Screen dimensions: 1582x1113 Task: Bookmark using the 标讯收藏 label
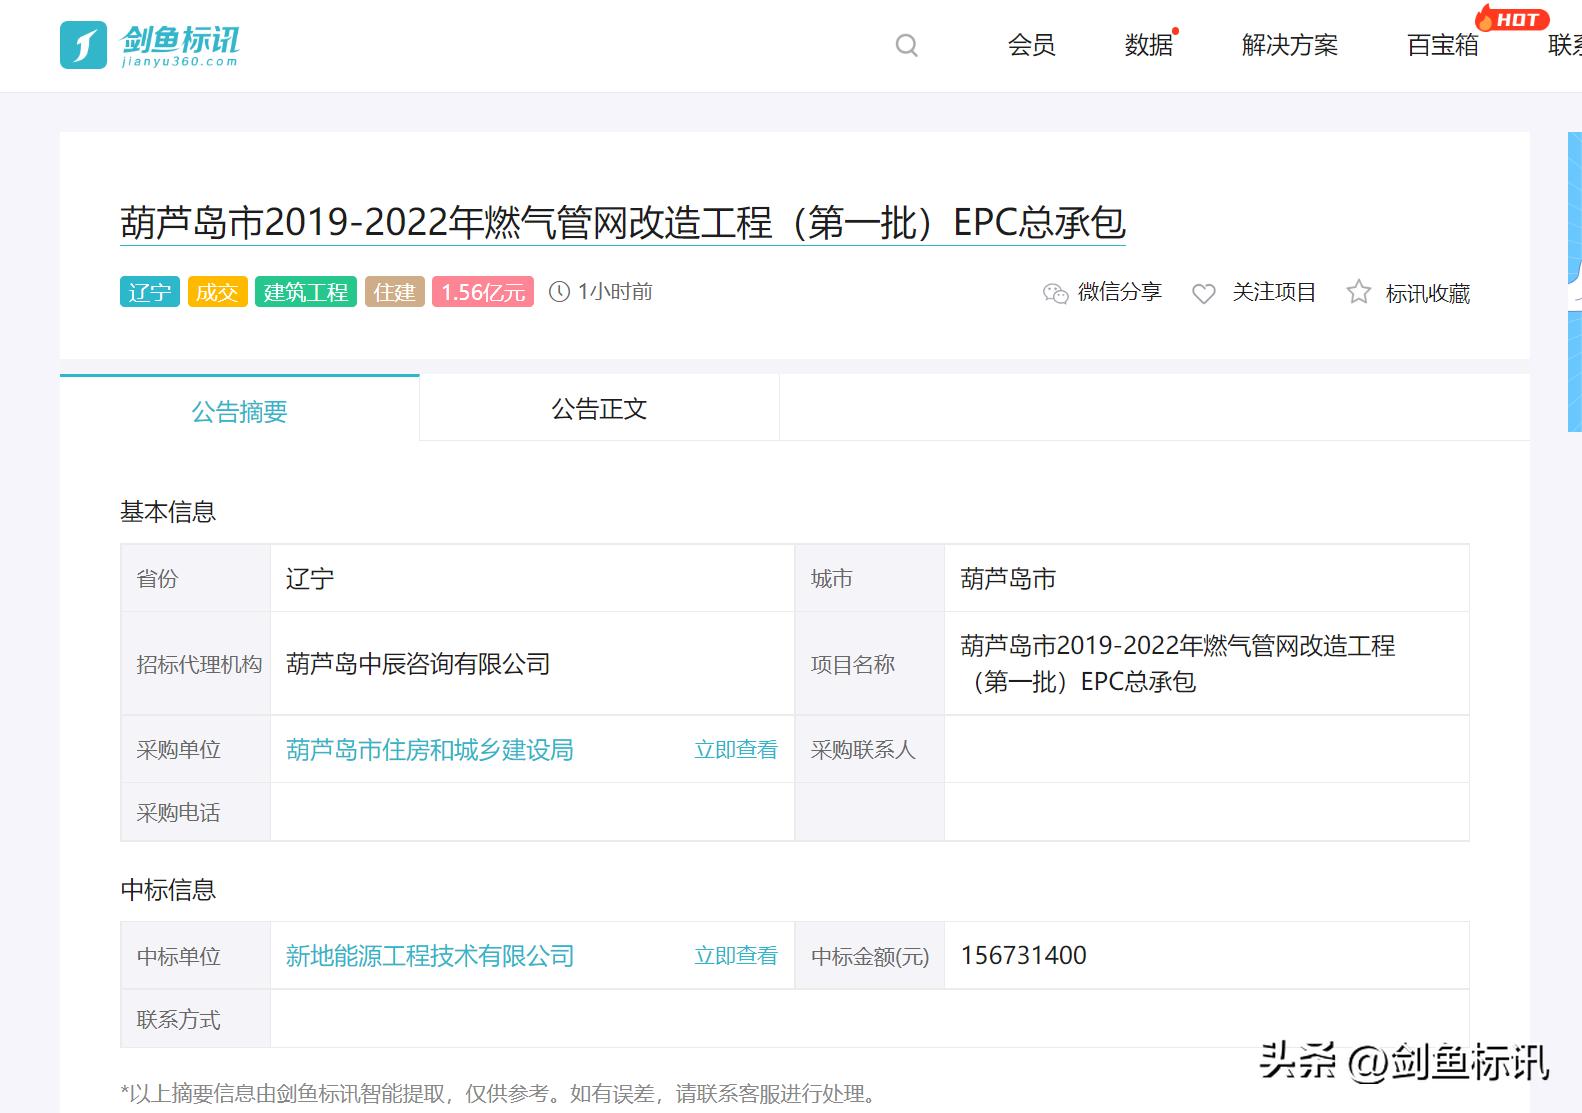coord(1428,293)
